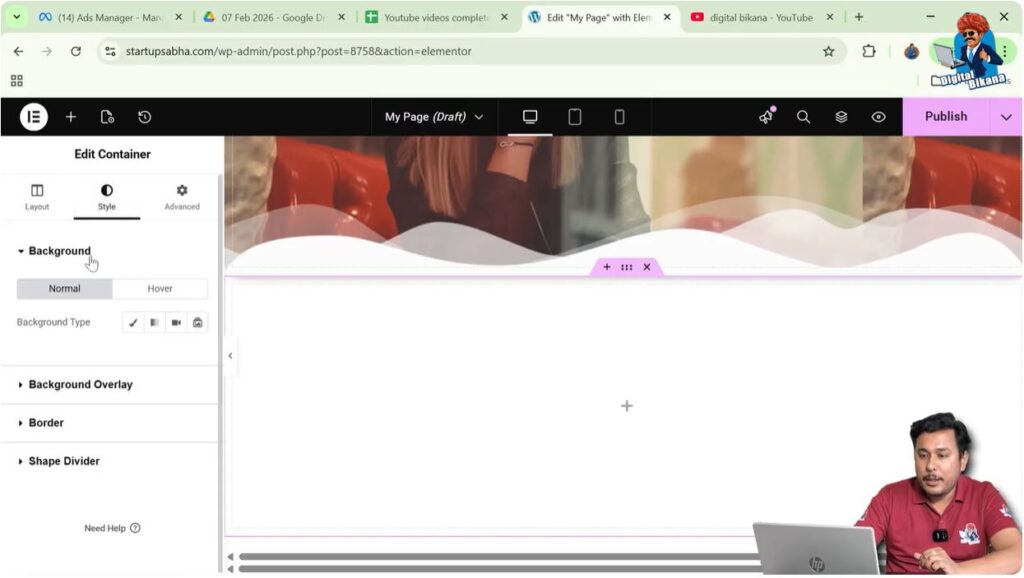Select the Slideshow background type
The width and height of the screenshot is (1024, 578).
coord(197,322)
